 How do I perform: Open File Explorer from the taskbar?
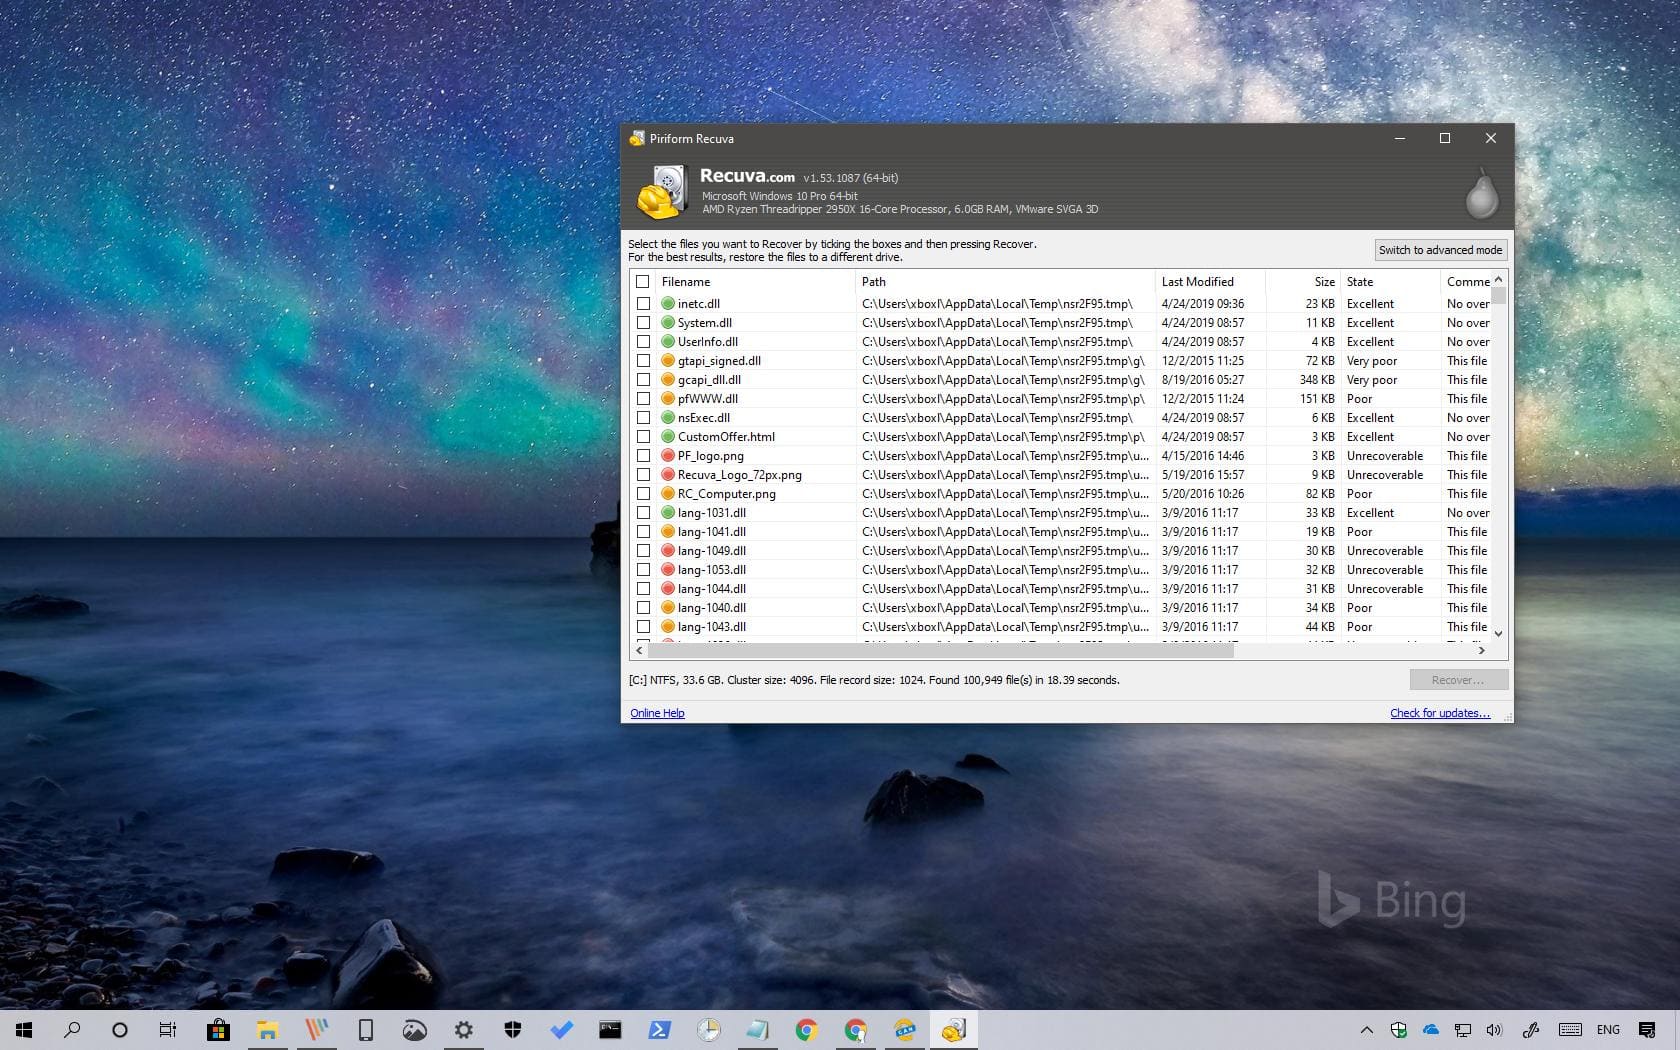tap(267, 1030)
